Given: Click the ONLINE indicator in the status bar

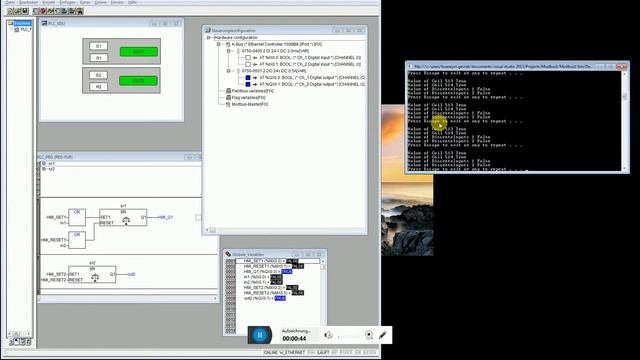Looking at the screenshot, I should [x=271, y=352].
